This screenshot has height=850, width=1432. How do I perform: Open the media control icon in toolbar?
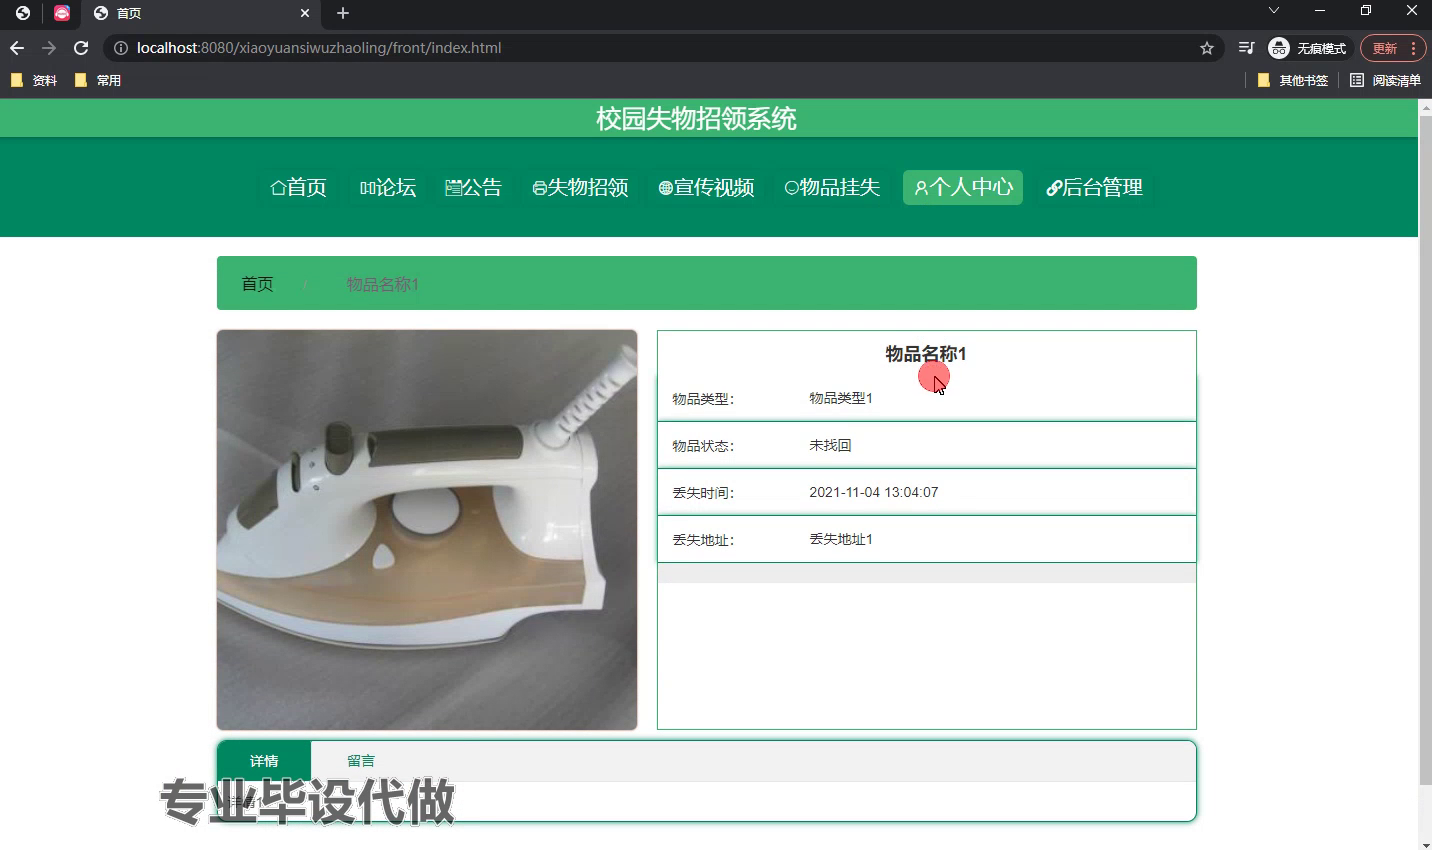pos(1246,48)
